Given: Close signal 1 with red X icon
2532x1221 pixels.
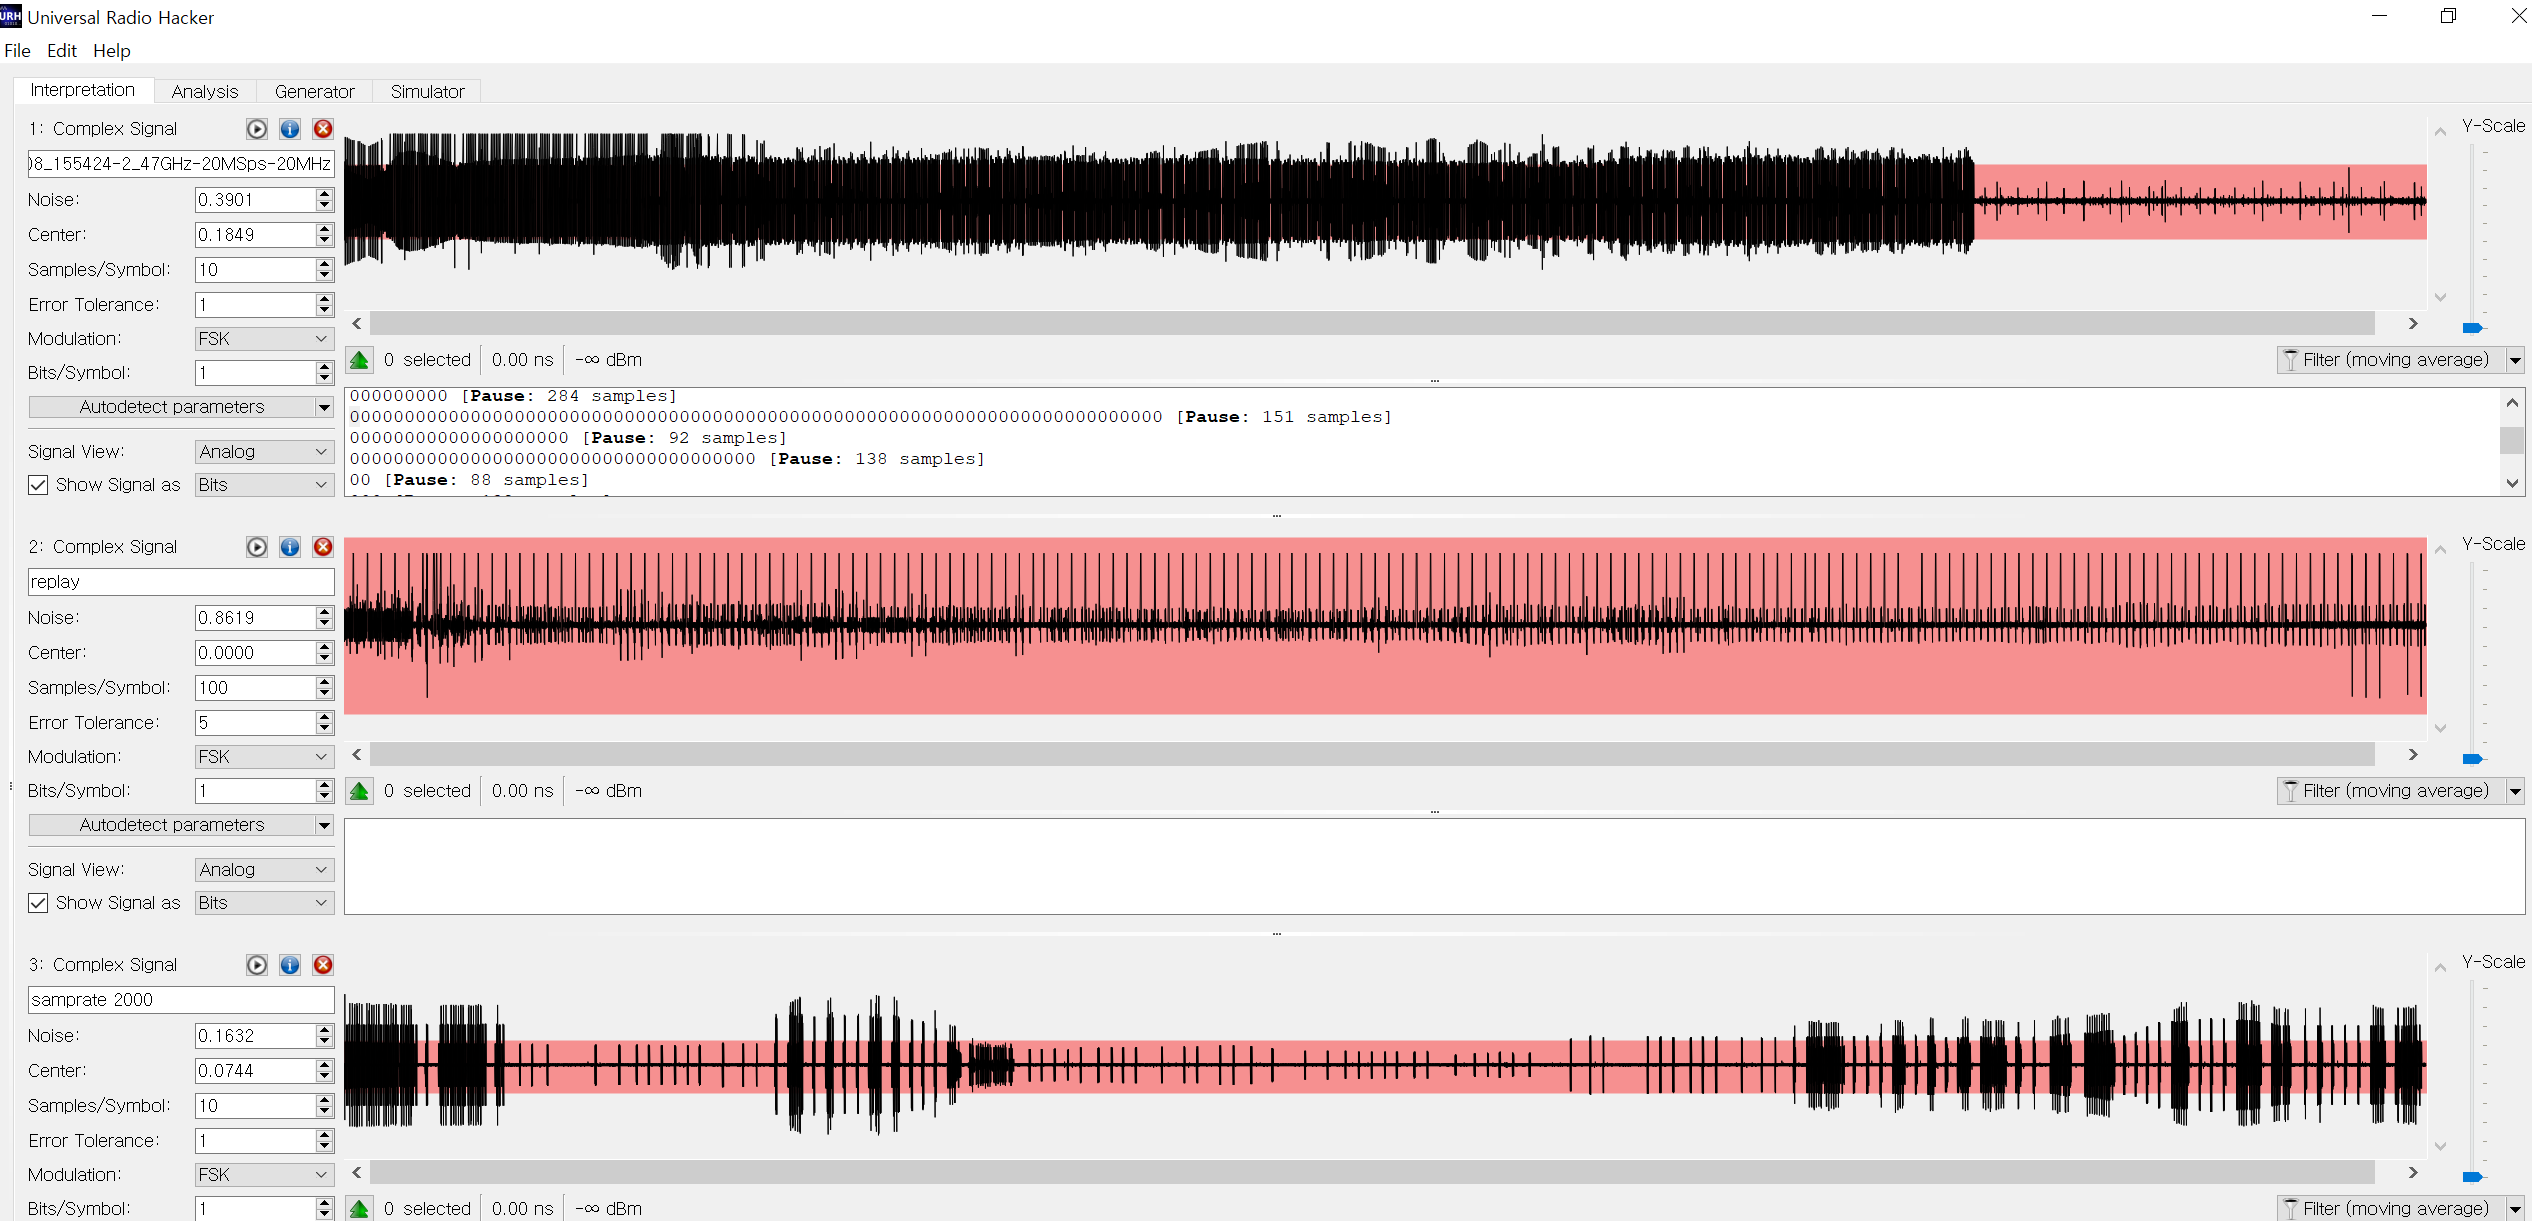Looking at the screenshot, I should [x=323, y=129].
